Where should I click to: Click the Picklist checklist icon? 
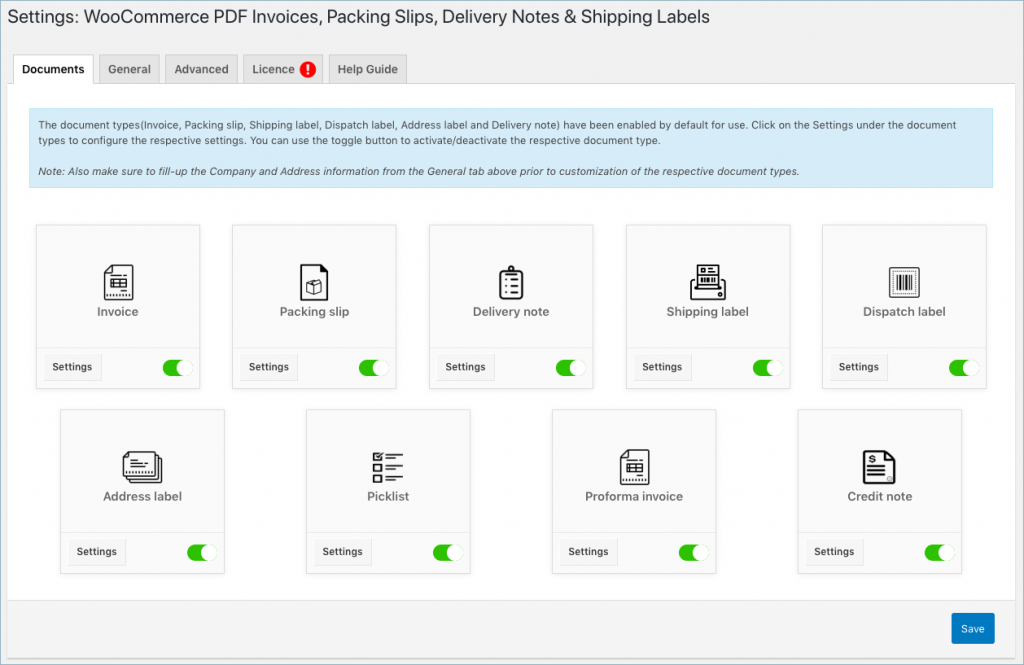click(388, 467)
